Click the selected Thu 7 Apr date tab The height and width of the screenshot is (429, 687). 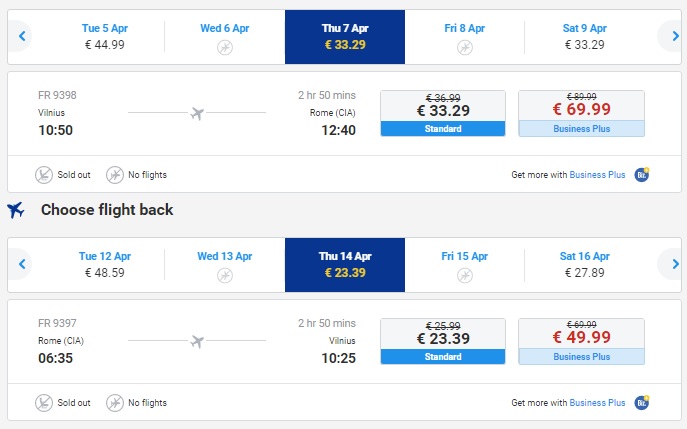[345, 37]
